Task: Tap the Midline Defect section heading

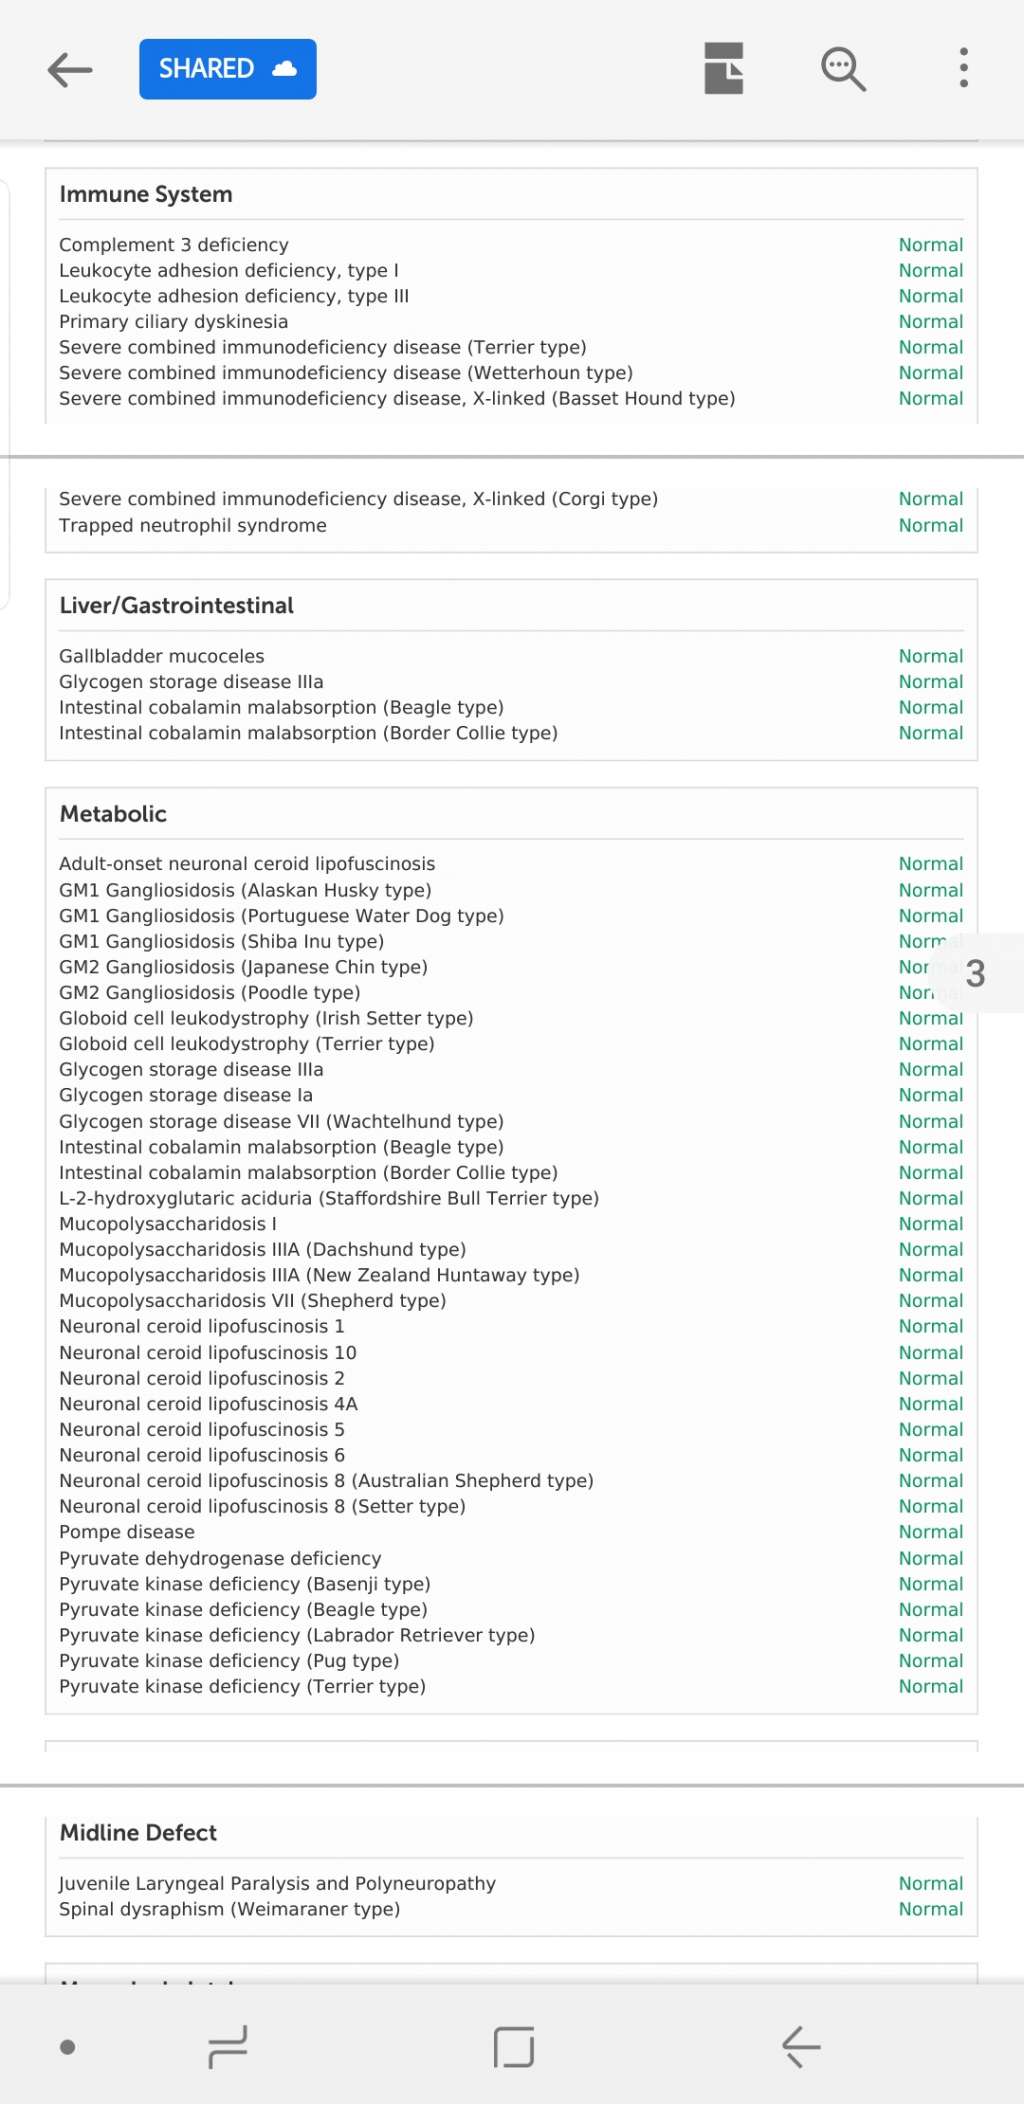Action: [138, 1832]
